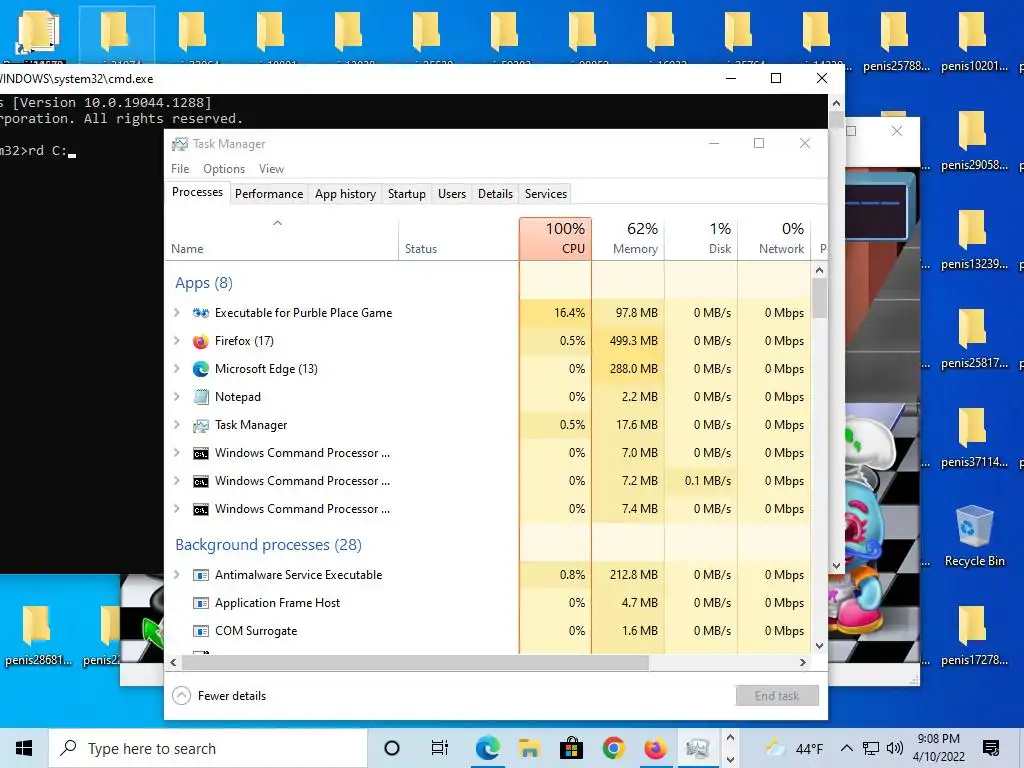Open the Windows Start menu
Viewport: 1024px width, 768px height.
24,748
